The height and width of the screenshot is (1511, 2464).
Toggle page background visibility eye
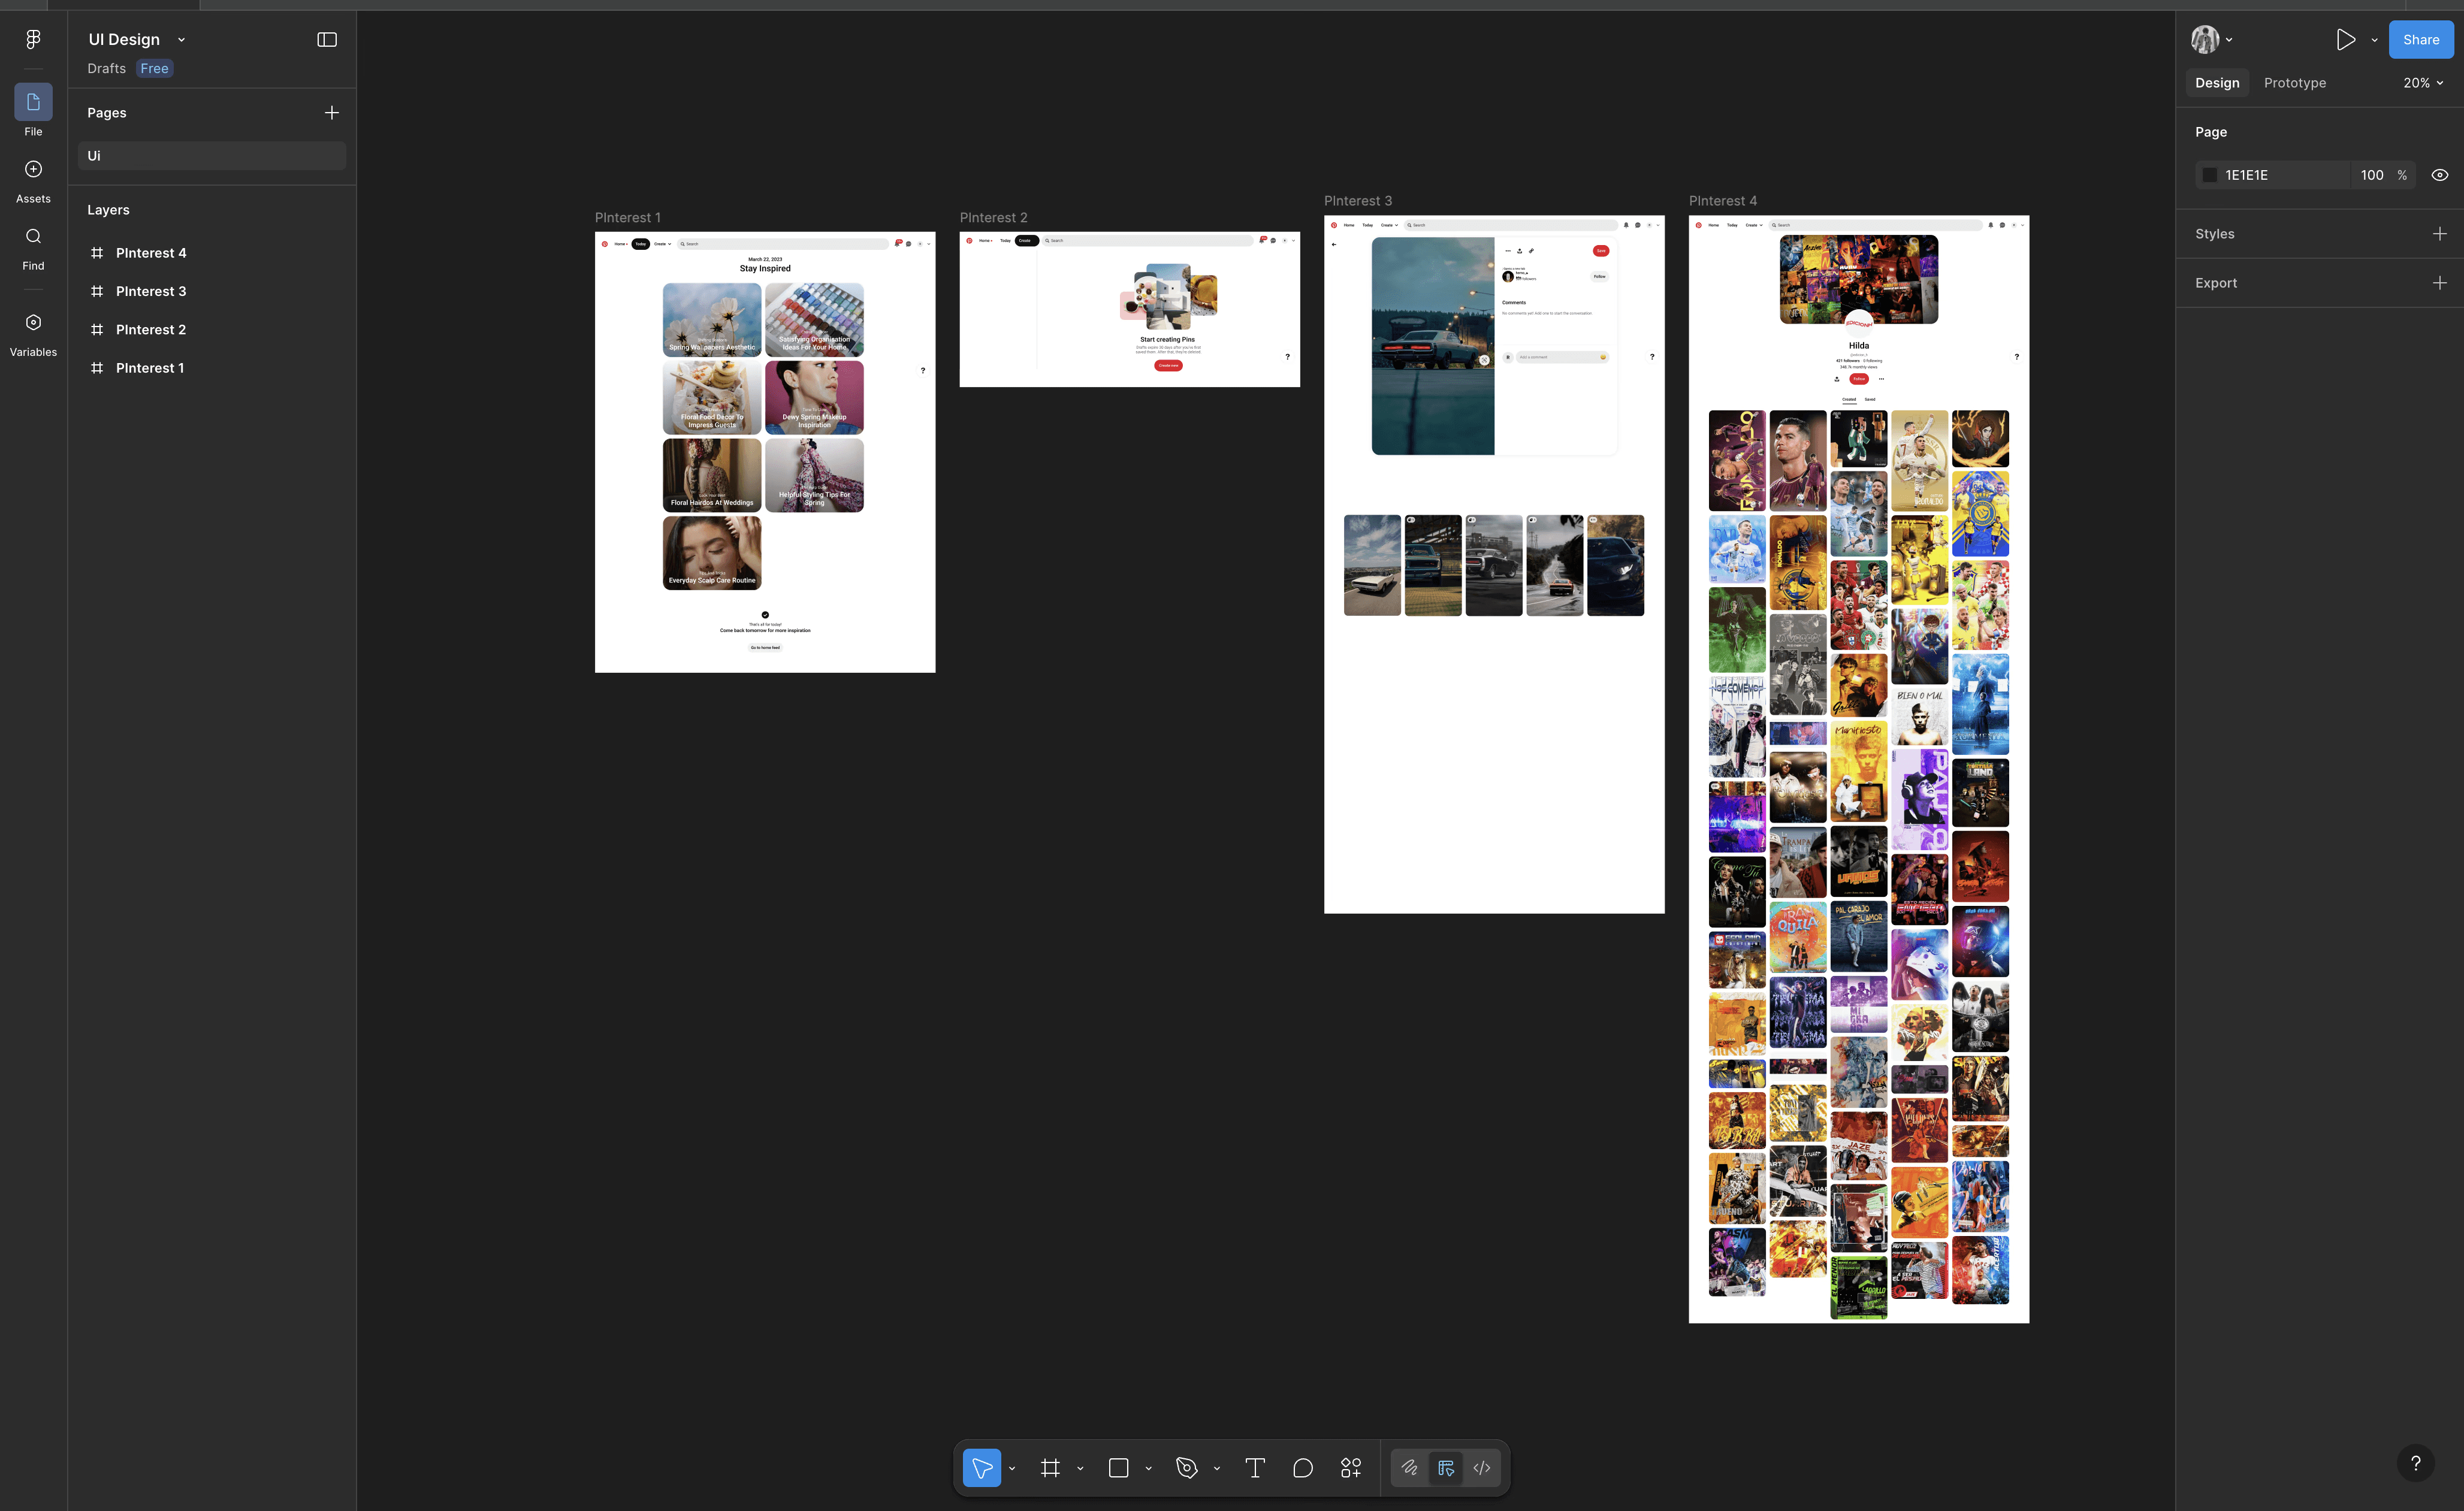tap(2439, 175)
